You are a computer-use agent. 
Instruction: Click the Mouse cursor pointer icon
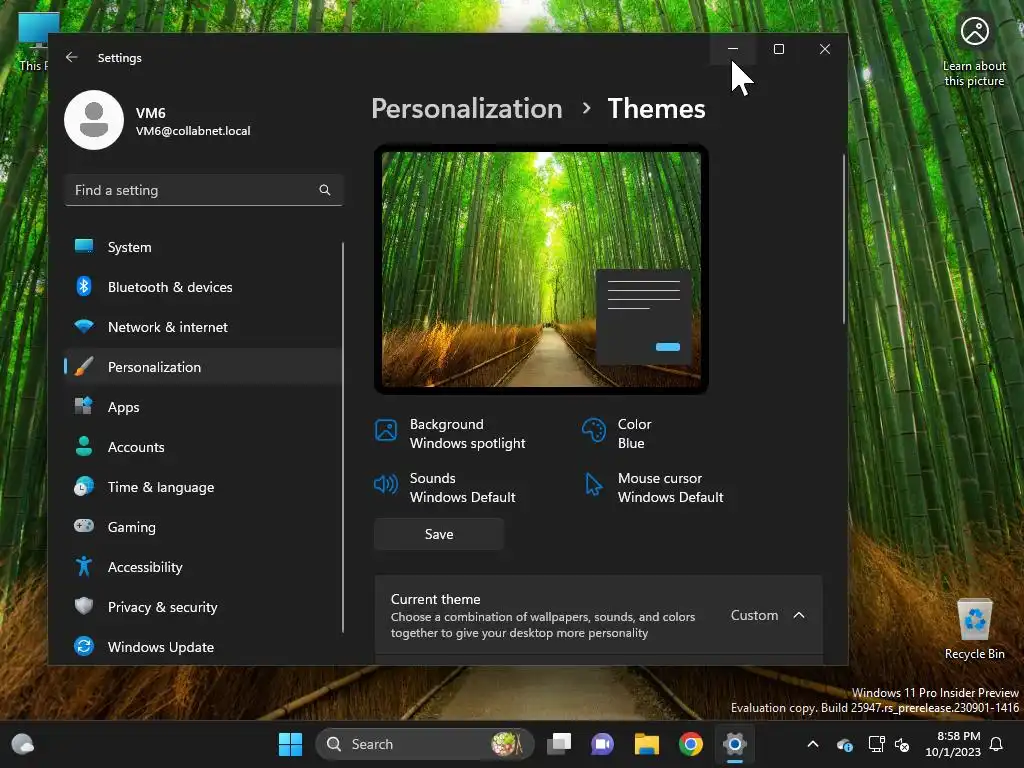click(x=594, y=484)
